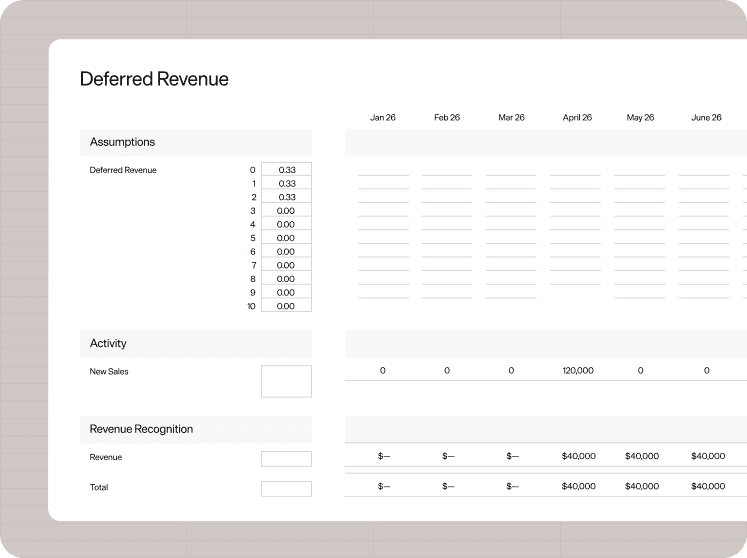Image resolution: width=747 pixels, height=558 pixels.
Task: Select the Deferred Revenue row 6 value cell
Action: click(x=286, y=251)
